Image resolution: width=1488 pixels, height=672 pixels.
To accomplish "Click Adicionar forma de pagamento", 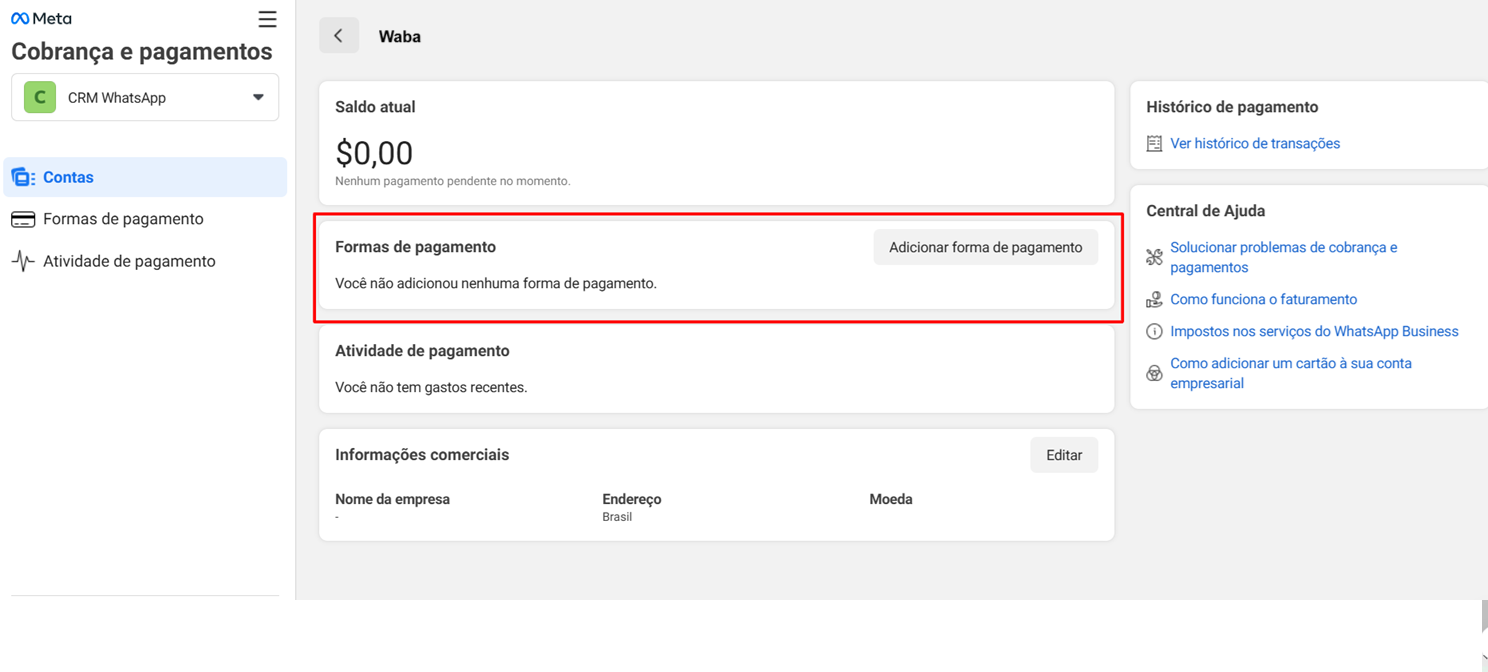I will pyautogui.click(x=985, y=246).
